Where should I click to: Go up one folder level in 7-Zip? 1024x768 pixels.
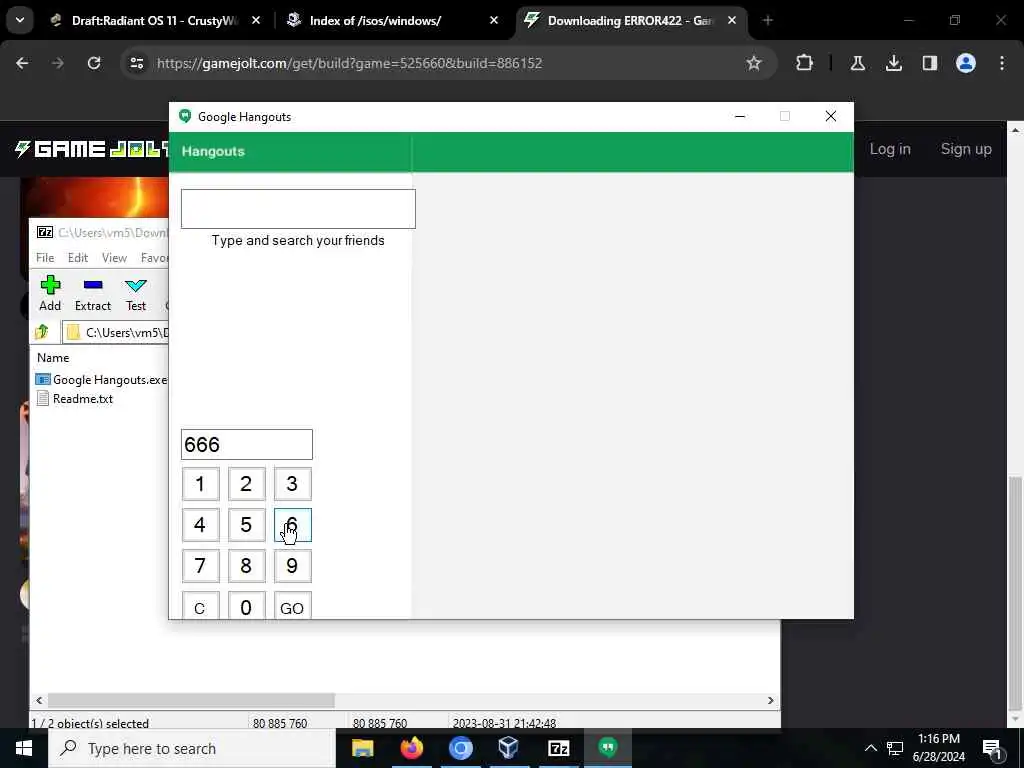[x=42, y=332]
